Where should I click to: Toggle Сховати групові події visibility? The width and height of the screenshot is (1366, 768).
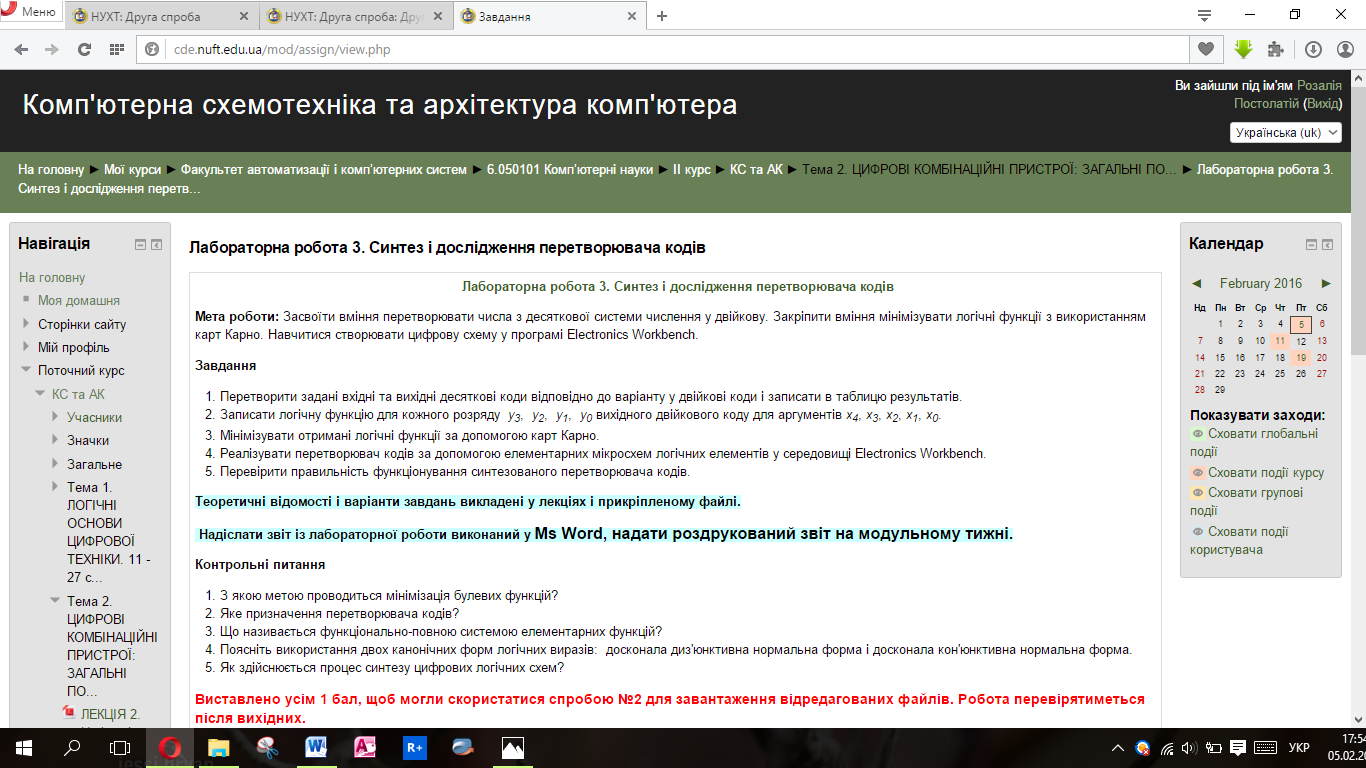[1197, 492]
